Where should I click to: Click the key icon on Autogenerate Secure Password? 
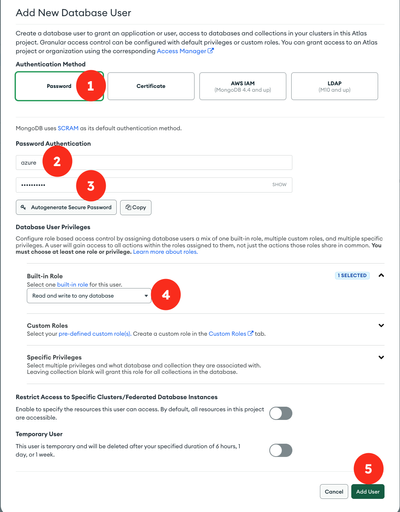click(23, 207)
